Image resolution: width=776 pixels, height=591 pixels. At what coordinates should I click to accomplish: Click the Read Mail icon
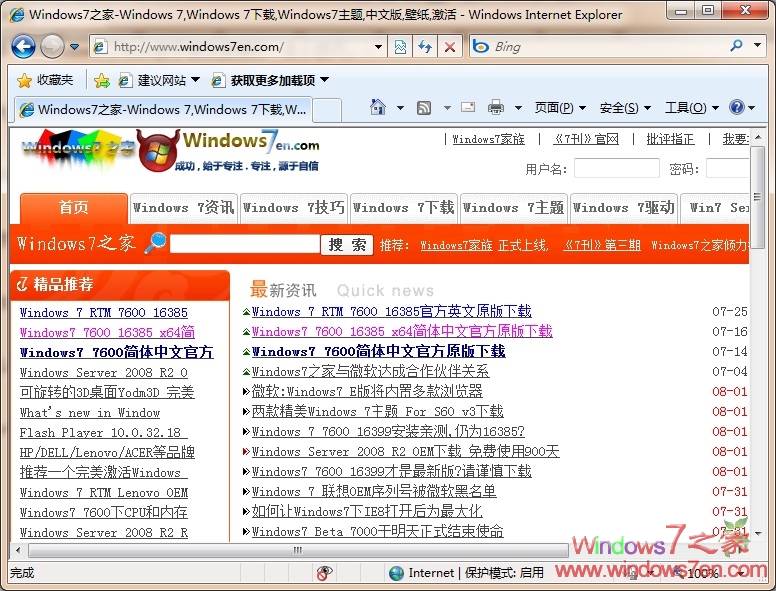point(468,107)
